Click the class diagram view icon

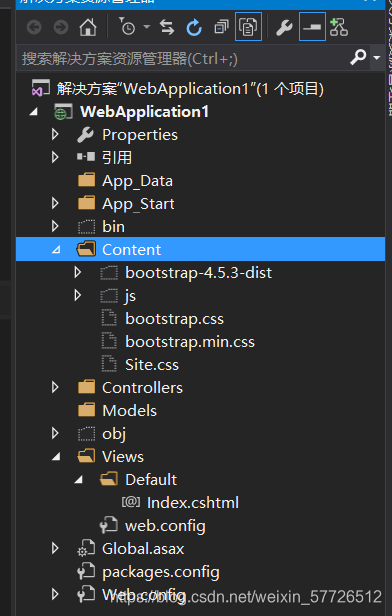339,27
